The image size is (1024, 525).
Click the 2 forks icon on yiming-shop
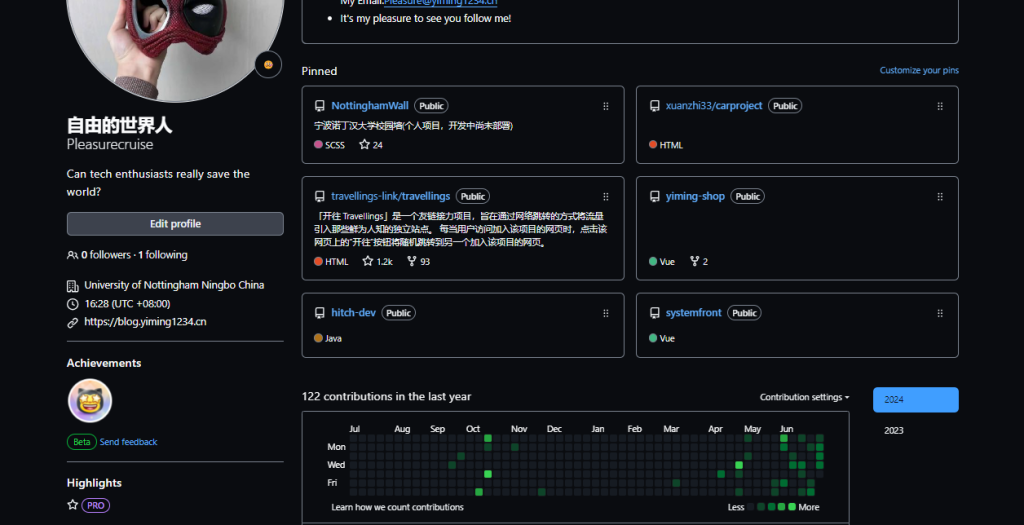pos(694,261)
